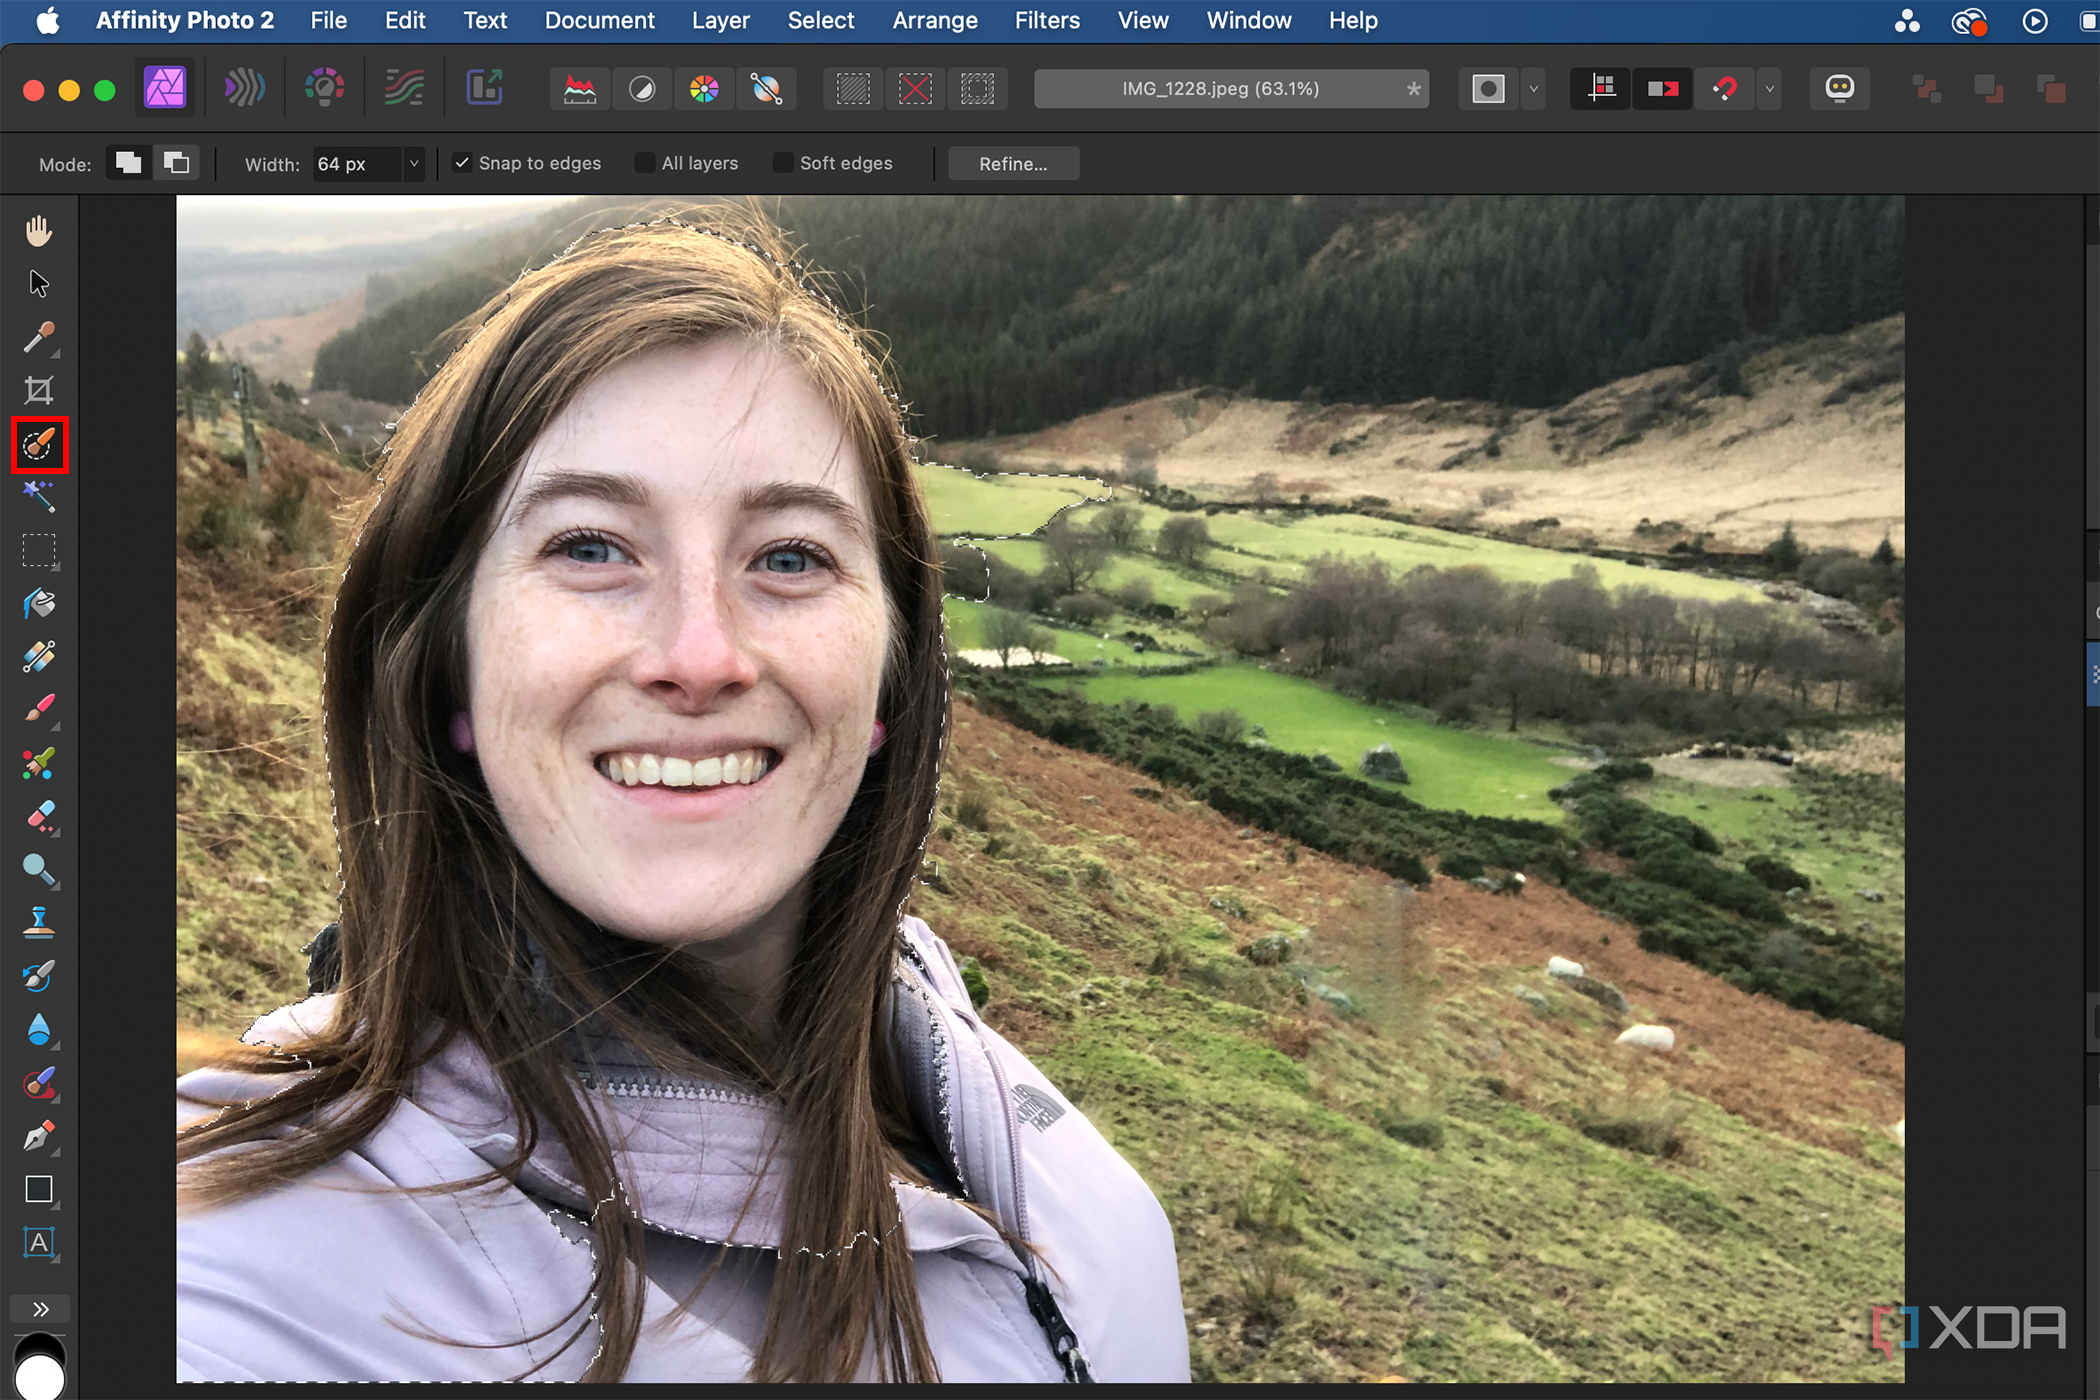
Task: Enable the All layers checkbox
Action: 645,163
